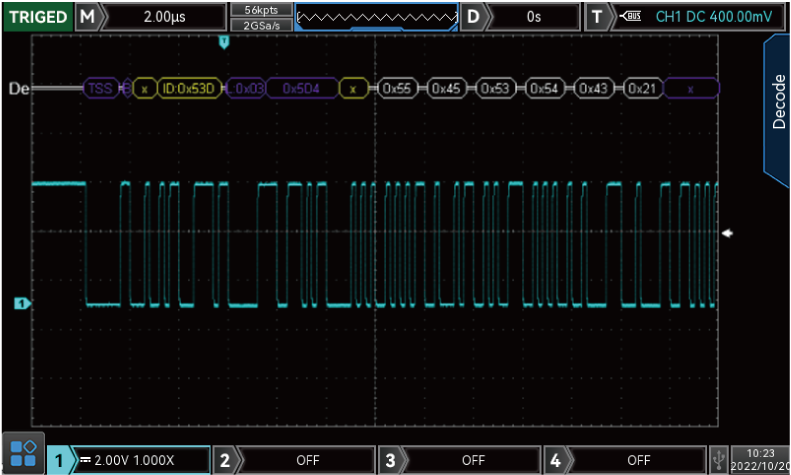Click the 10:23 date and time display
Image resolution: width=791 pixels, height=475 pixels.
click(761, 460)
